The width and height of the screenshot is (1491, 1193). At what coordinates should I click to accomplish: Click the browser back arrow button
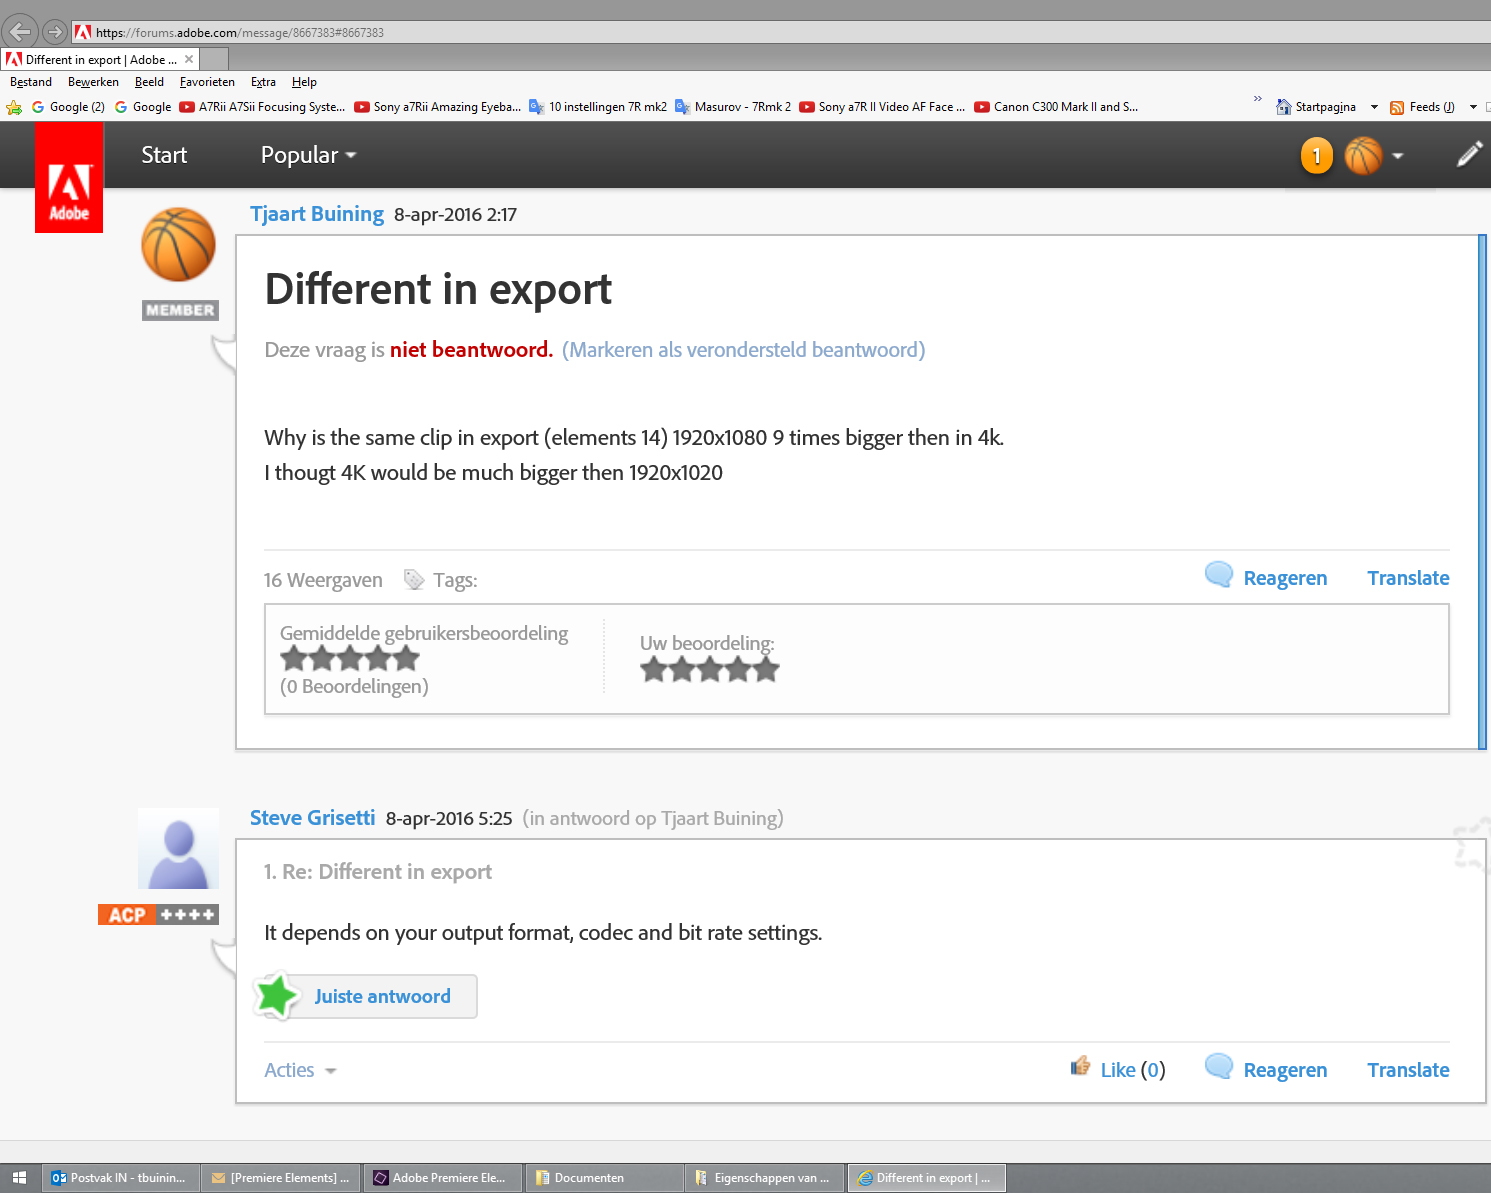tap(20, 32)
